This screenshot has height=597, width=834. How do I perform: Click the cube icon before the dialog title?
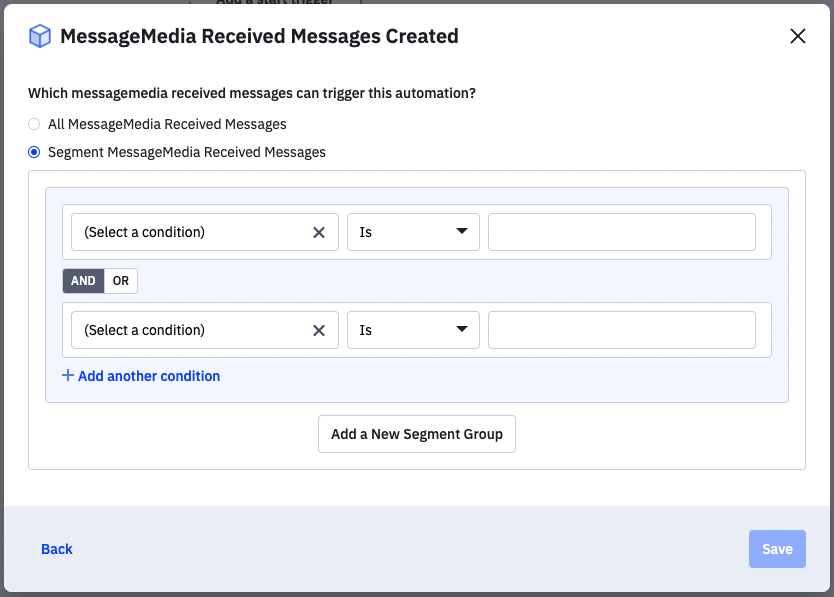pyautogui.click(x=39, y=35)
